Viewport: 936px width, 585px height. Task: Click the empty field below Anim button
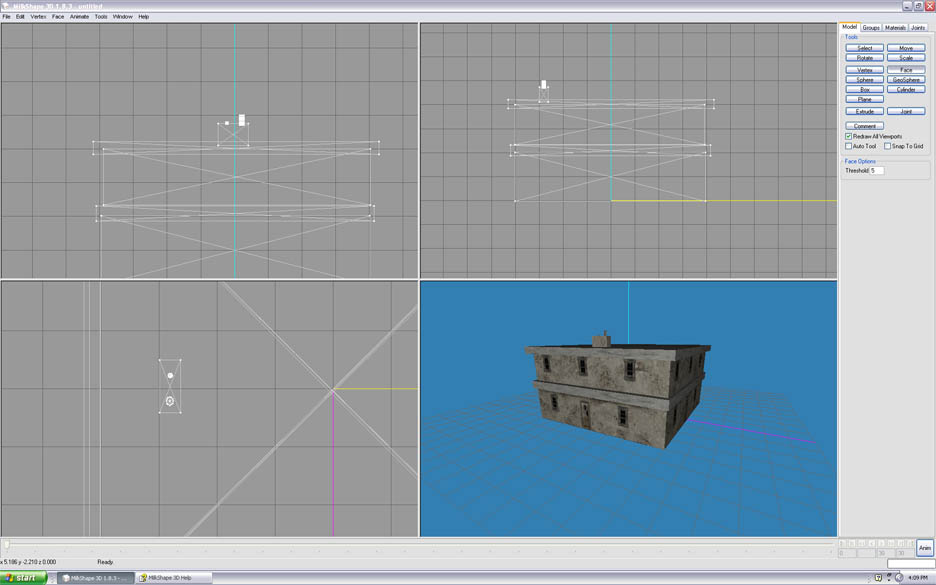(x=910, y=564)
